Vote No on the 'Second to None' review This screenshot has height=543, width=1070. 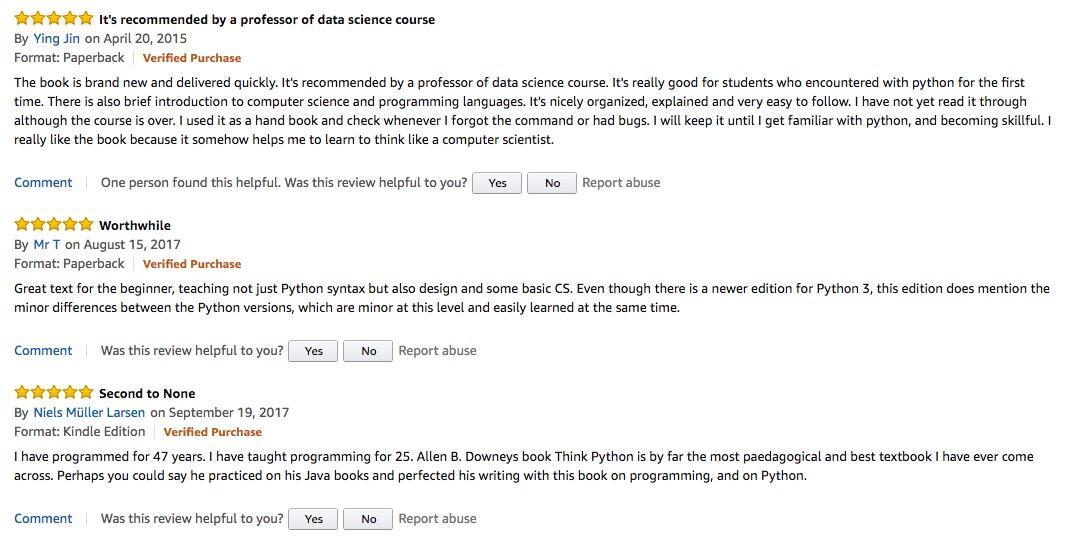pos(369,519)
